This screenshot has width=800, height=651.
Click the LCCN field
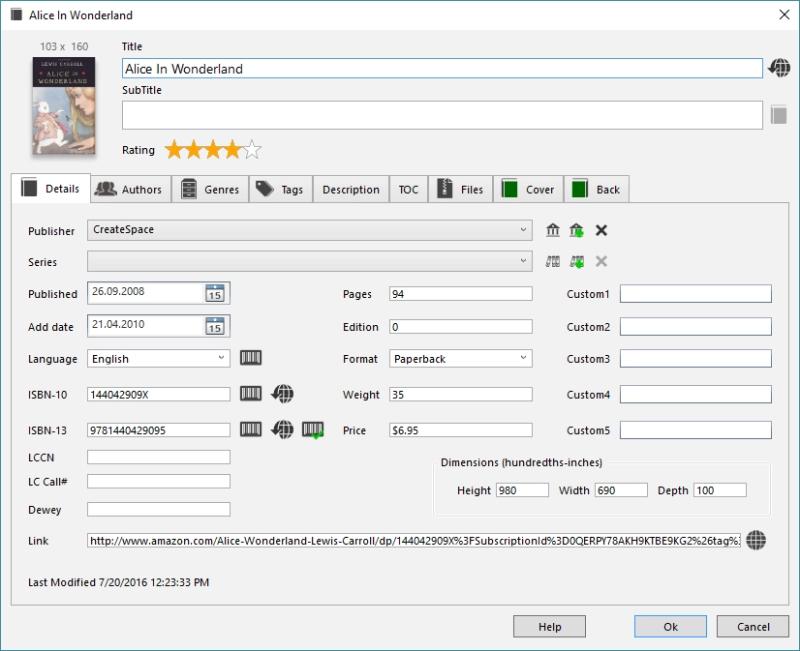pos(159,457)
